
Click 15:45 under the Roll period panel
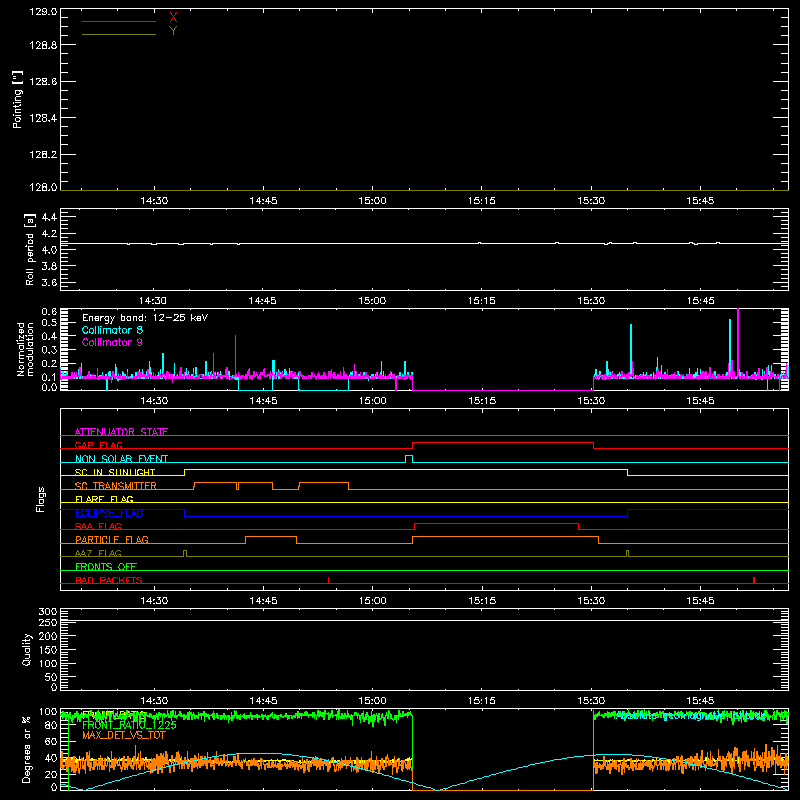coord(701,301)
